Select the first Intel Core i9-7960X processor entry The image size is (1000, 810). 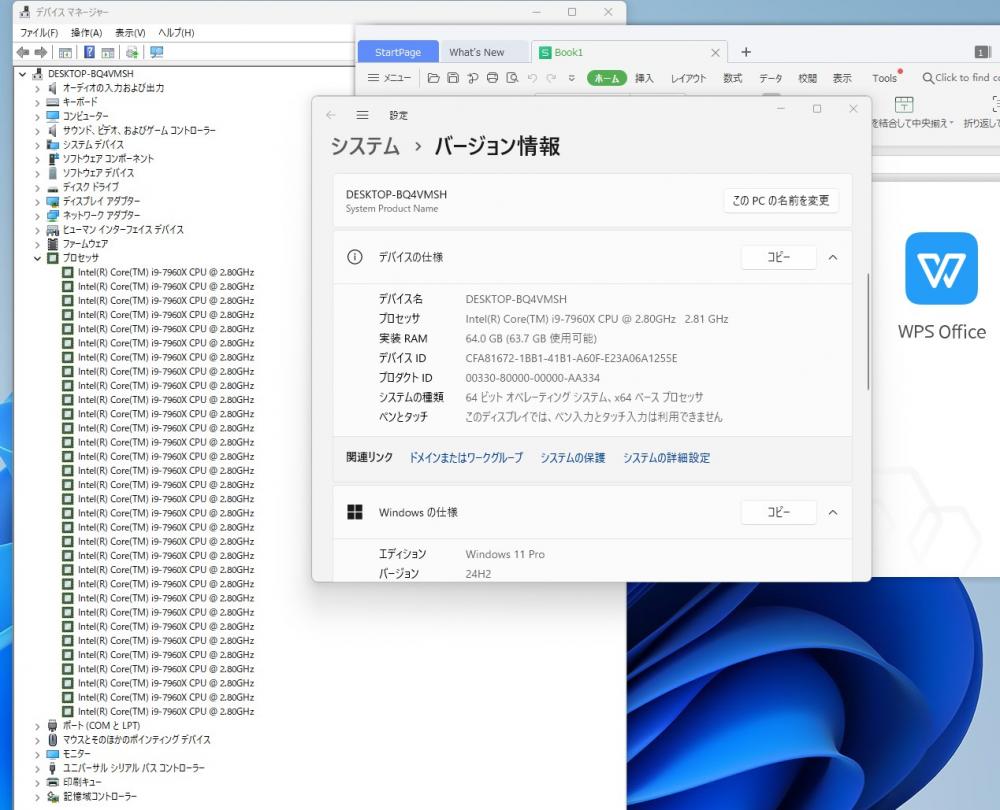[166, 272]
